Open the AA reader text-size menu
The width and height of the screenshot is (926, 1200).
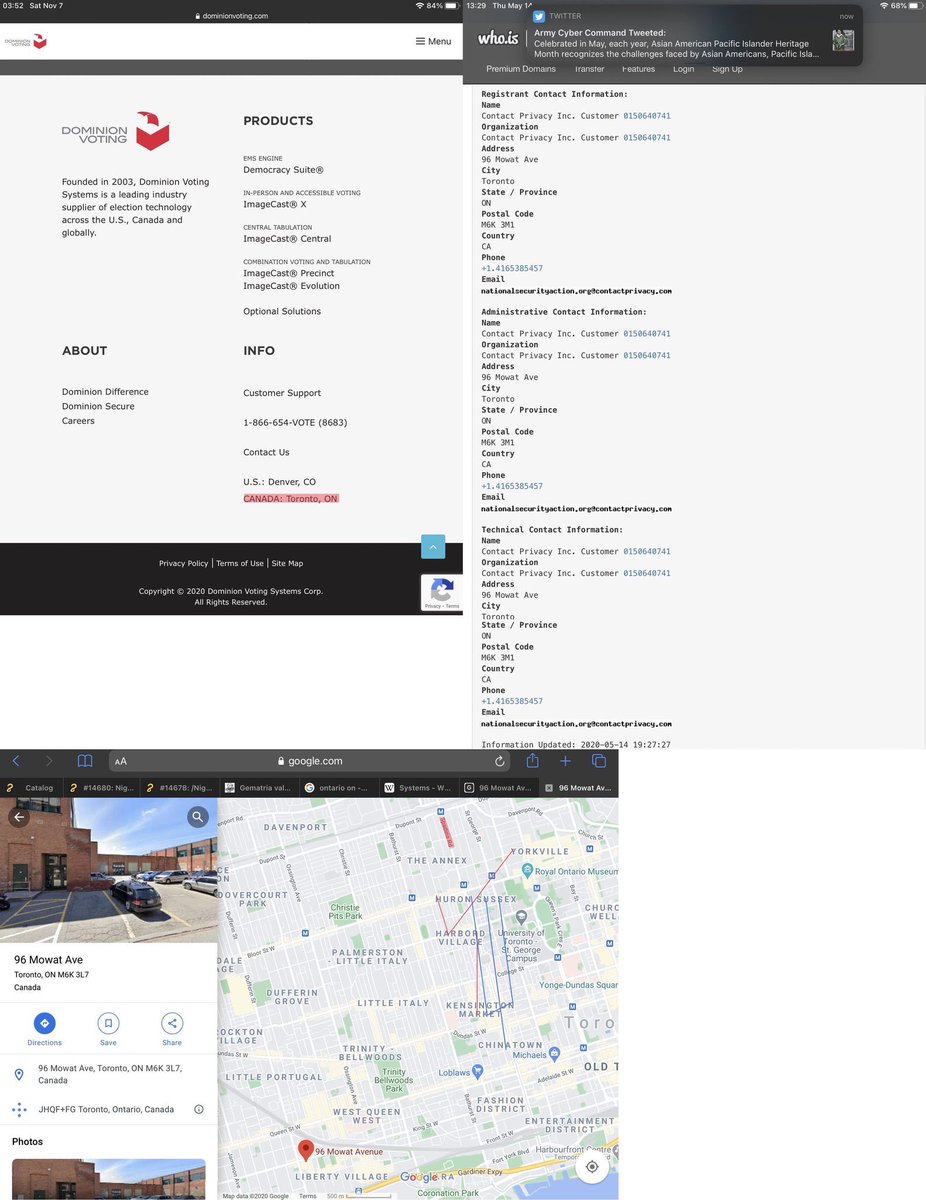pos(121,761)
